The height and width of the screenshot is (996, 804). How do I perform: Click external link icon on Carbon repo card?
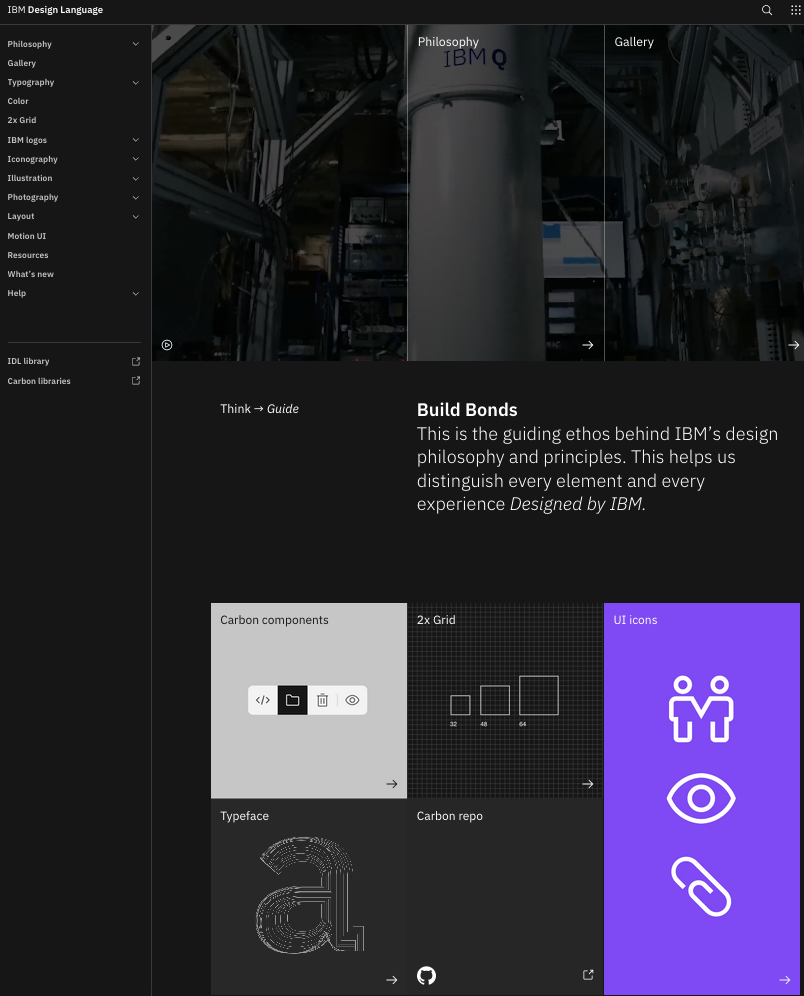[x=588, y=974]
